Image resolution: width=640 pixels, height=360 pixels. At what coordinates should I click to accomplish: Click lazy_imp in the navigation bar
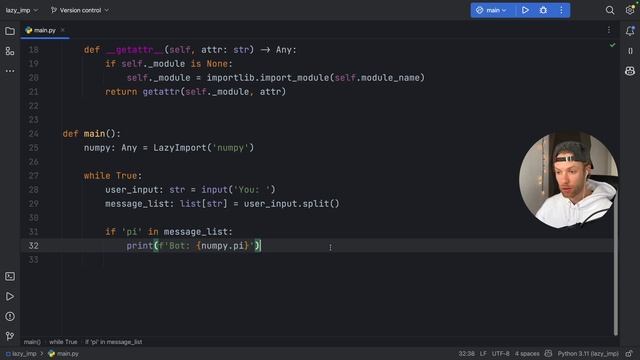[21, 354]
